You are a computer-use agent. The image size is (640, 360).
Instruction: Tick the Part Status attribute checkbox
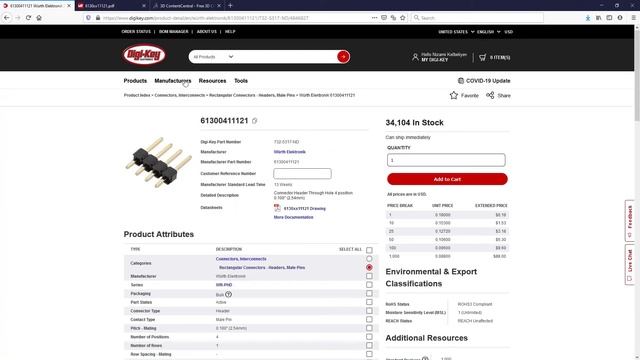(369, 302)
